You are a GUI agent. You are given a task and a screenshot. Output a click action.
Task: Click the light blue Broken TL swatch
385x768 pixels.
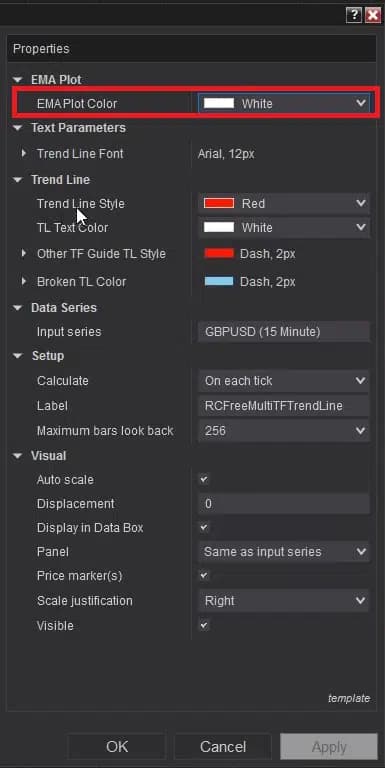(x=219, y=281)
